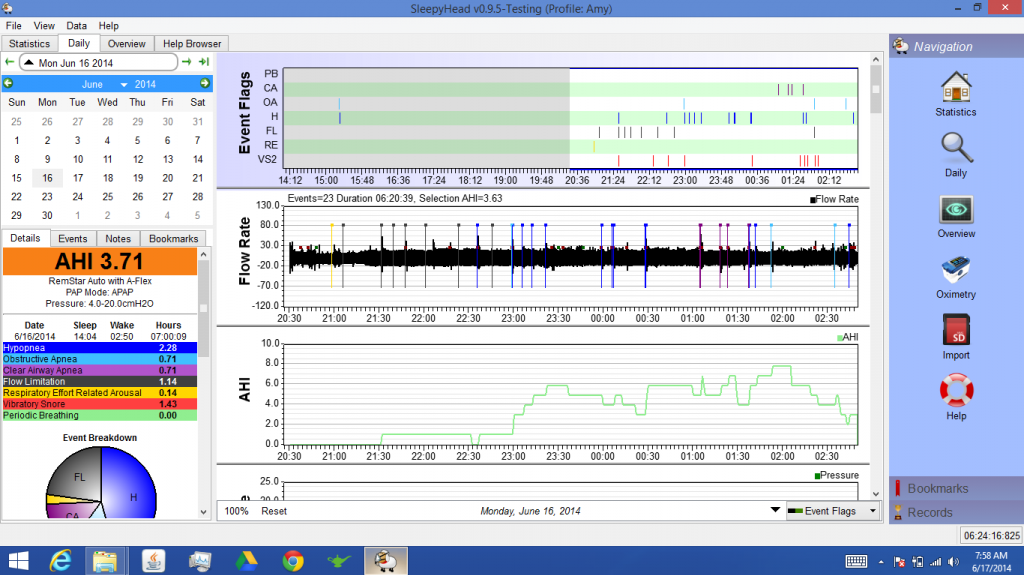Image resolution: width=1024 pixels, height=575 pixels.
Task: Expand the Bookmarks section in sidebar
Action: pos(956,488)
